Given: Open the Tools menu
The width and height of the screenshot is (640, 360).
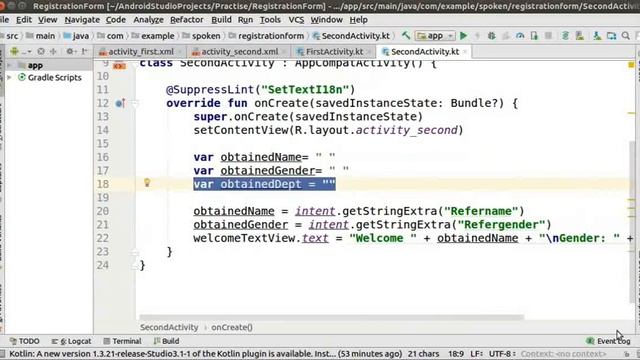Looking at the screenshot, I should point(270,20).
